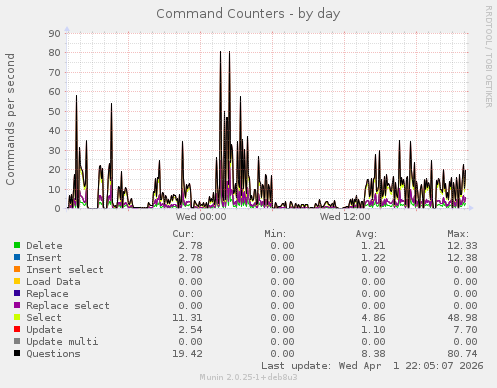Click the Insert average value 1.22

(373, 258)
